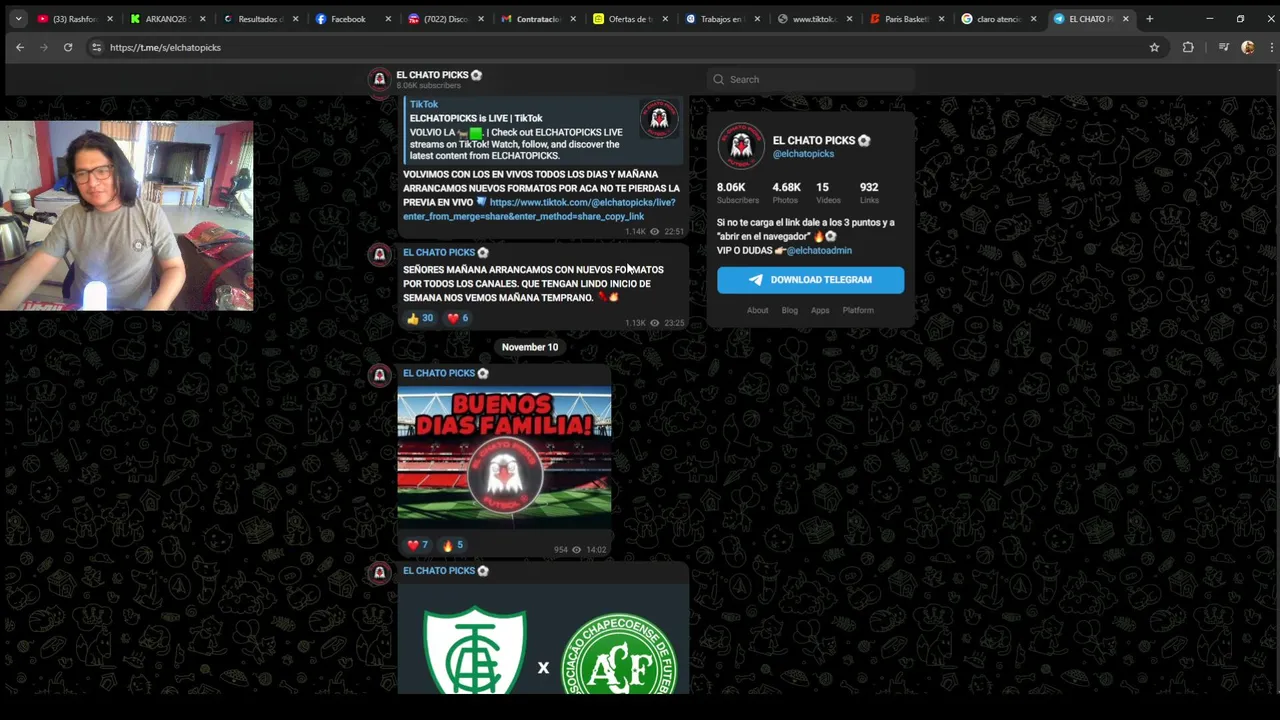Open the Apps footer link
1280x720 pixels.
[820, 310]
